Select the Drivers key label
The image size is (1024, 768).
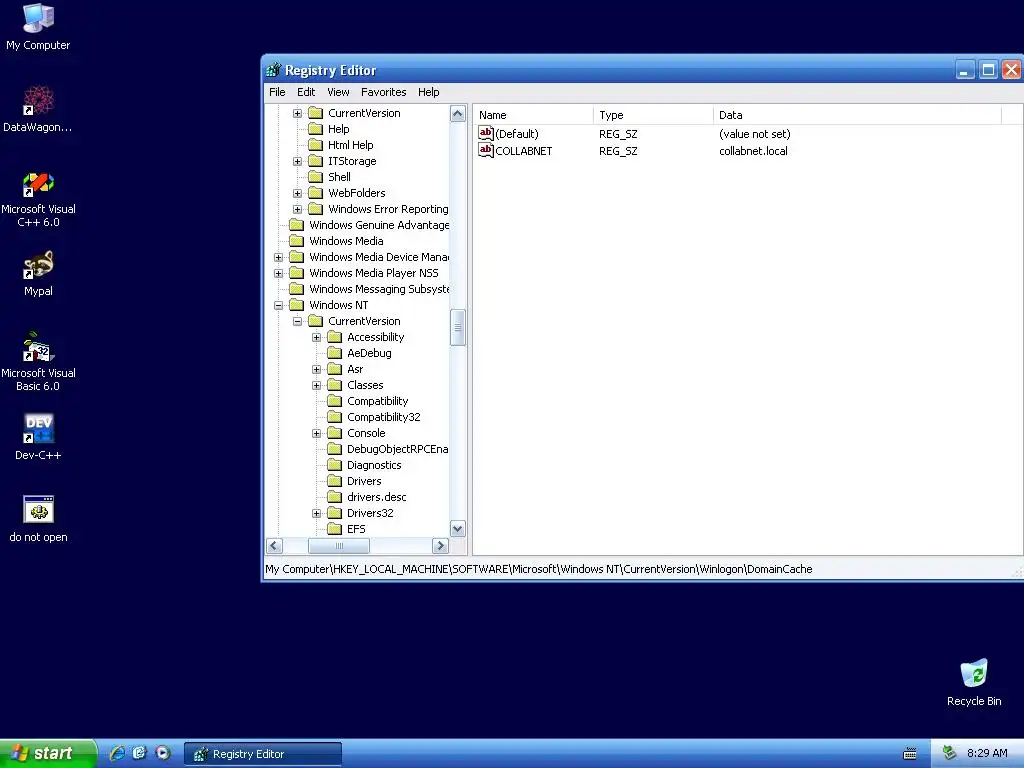[364, 481]
